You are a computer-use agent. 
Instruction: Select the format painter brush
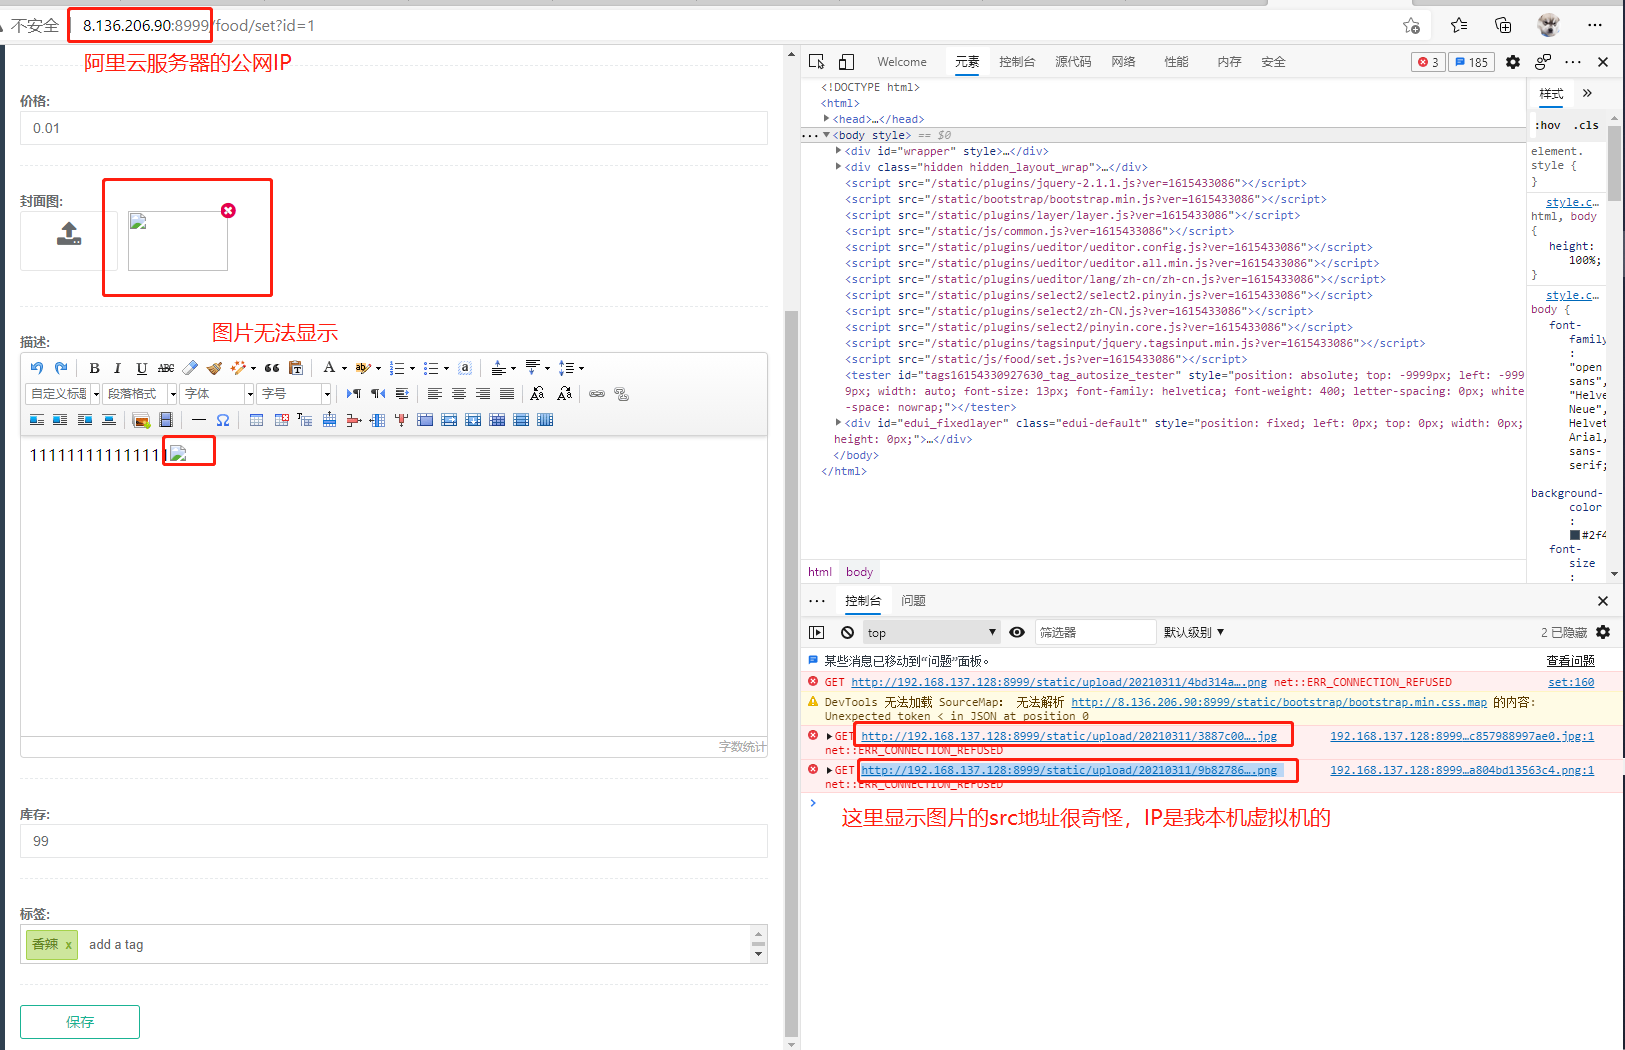214,368
